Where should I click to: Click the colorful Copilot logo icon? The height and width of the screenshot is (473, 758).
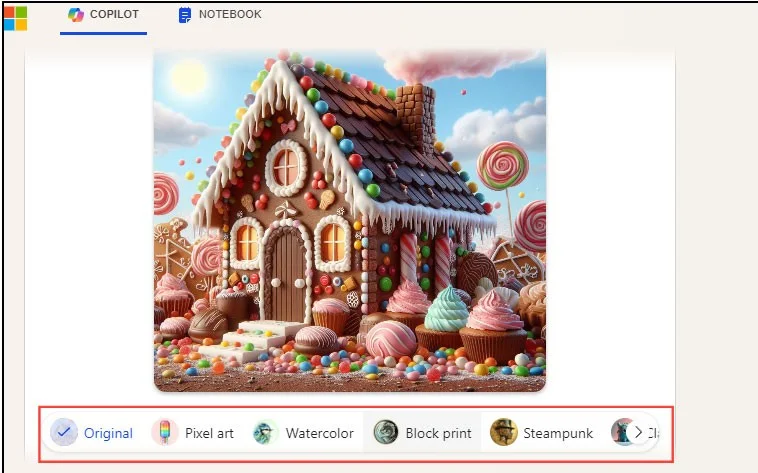click(x=76, y=15)
